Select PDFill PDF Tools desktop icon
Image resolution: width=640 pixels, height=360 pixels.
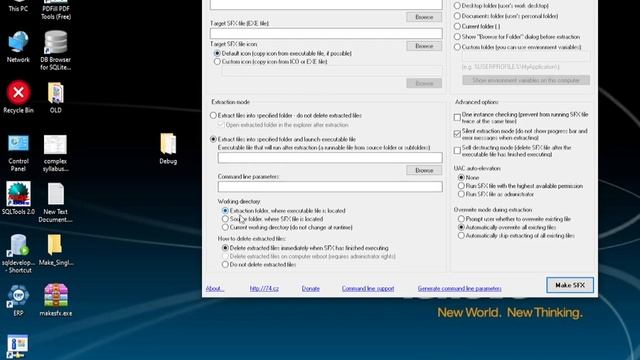tap(56, 10)
